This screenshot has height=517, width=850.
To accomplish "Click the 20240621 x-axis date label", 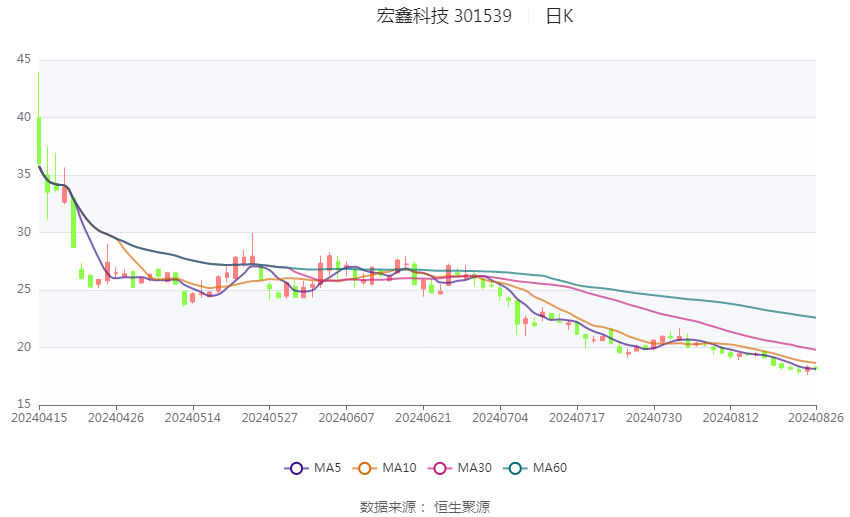I will click(423, 418).
